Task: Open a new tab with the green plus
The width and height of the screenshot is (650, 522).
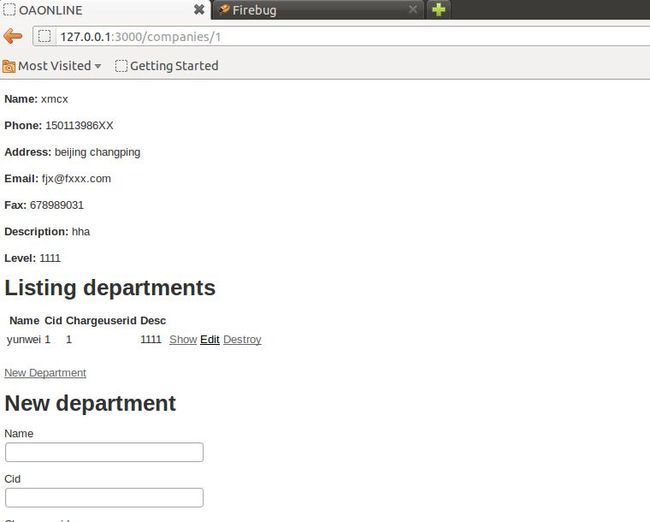Action: pyautogui.click(x=439, y=9)
